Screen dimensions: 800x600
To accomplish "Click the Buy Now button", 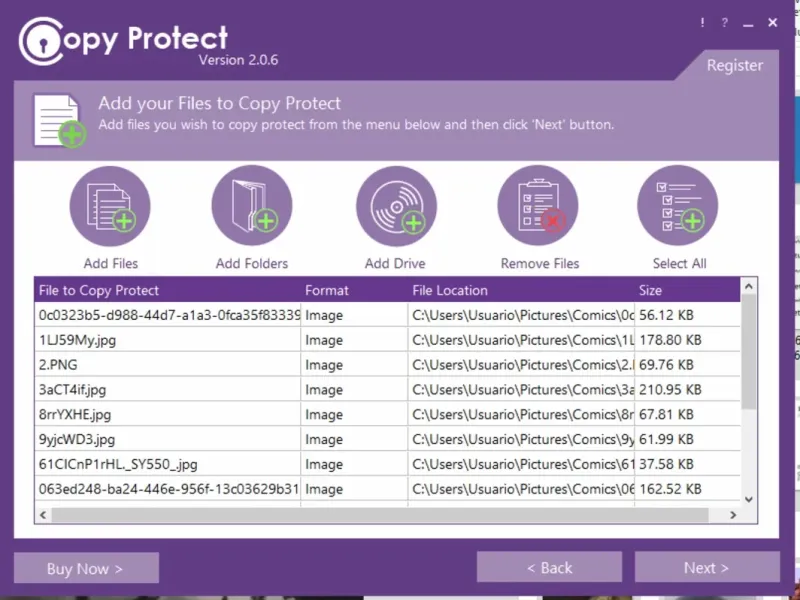I will [86, 568].
